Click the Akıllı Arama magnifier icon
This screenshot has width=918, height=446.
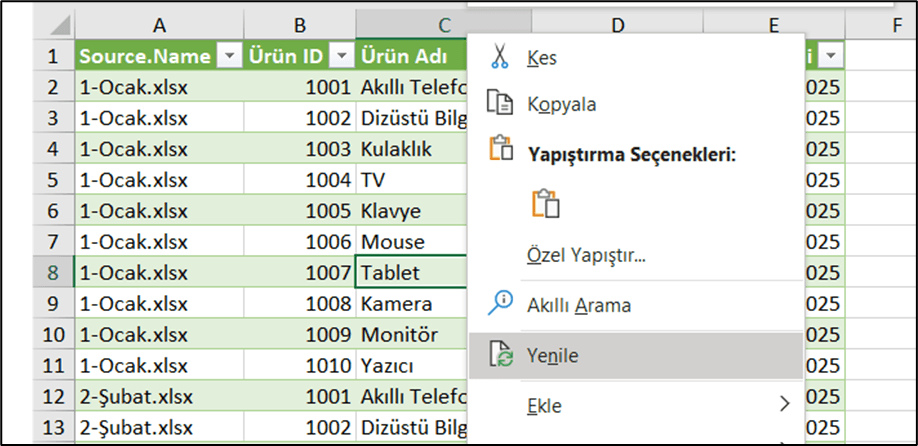pyautogui.click(x=499, y=304)
